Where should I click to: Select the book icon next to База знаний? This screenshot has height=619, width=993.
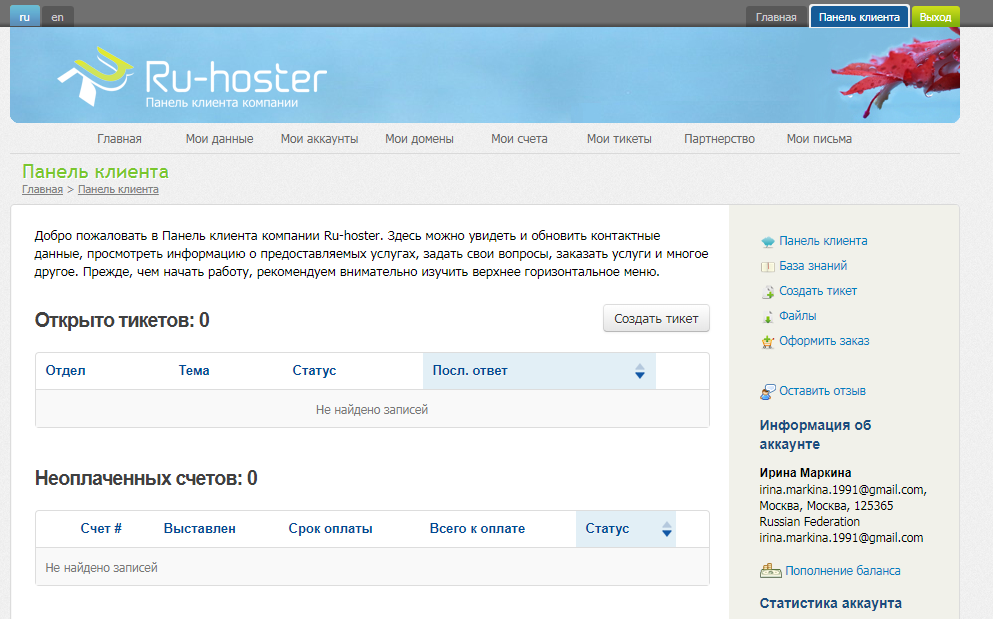pos(765,266)
